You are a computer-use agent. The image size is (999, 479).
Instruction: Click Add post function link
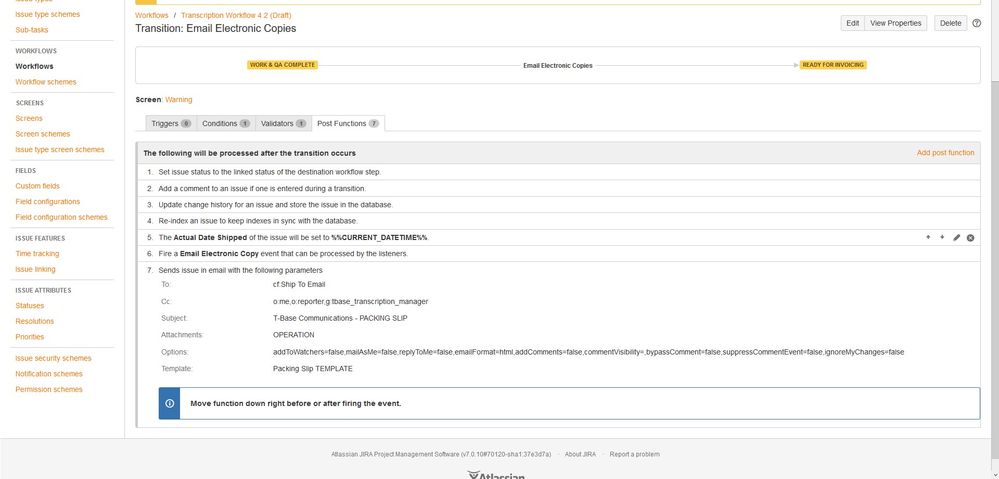click(x=945, y=153)
